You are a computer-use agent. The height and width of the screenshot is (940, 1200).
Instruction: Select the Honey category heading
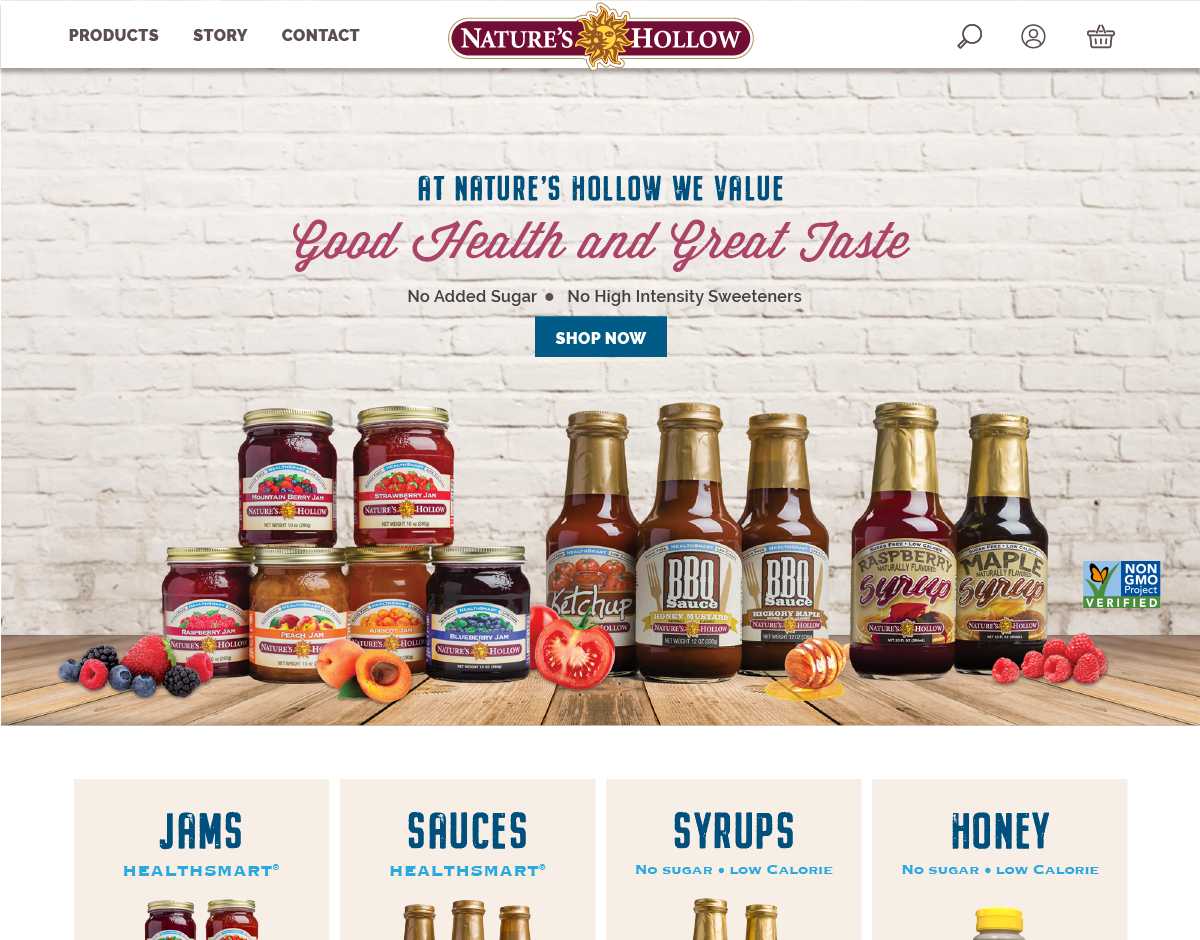[x=1000, y=831]
